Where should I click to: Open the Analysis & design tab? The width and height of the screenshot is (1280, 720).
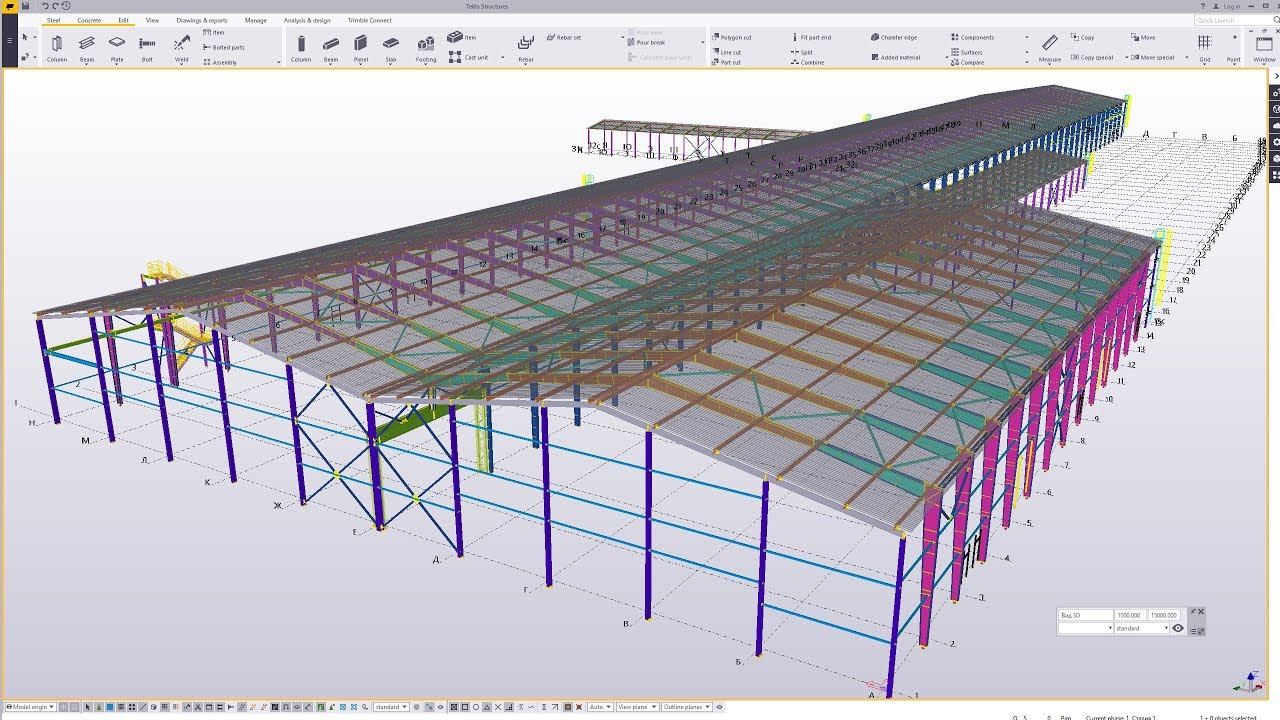(306, 20)
